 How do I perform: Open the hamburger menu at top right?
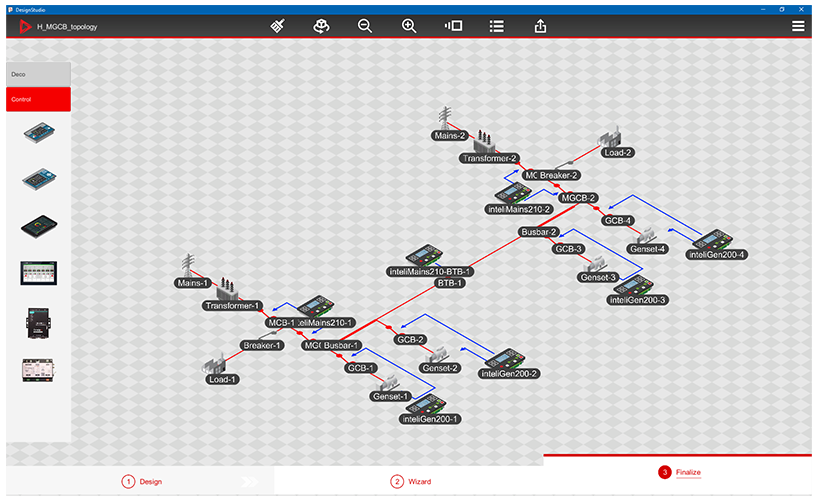coord(798,27)
